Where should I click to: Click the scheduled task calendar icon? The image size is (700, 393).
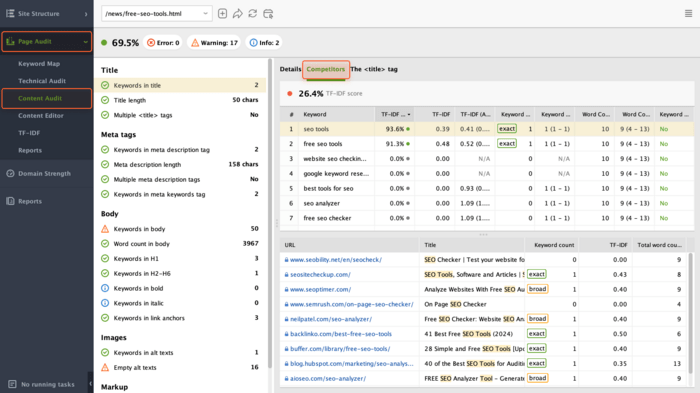pyautogui.click(x=268, y=14)
